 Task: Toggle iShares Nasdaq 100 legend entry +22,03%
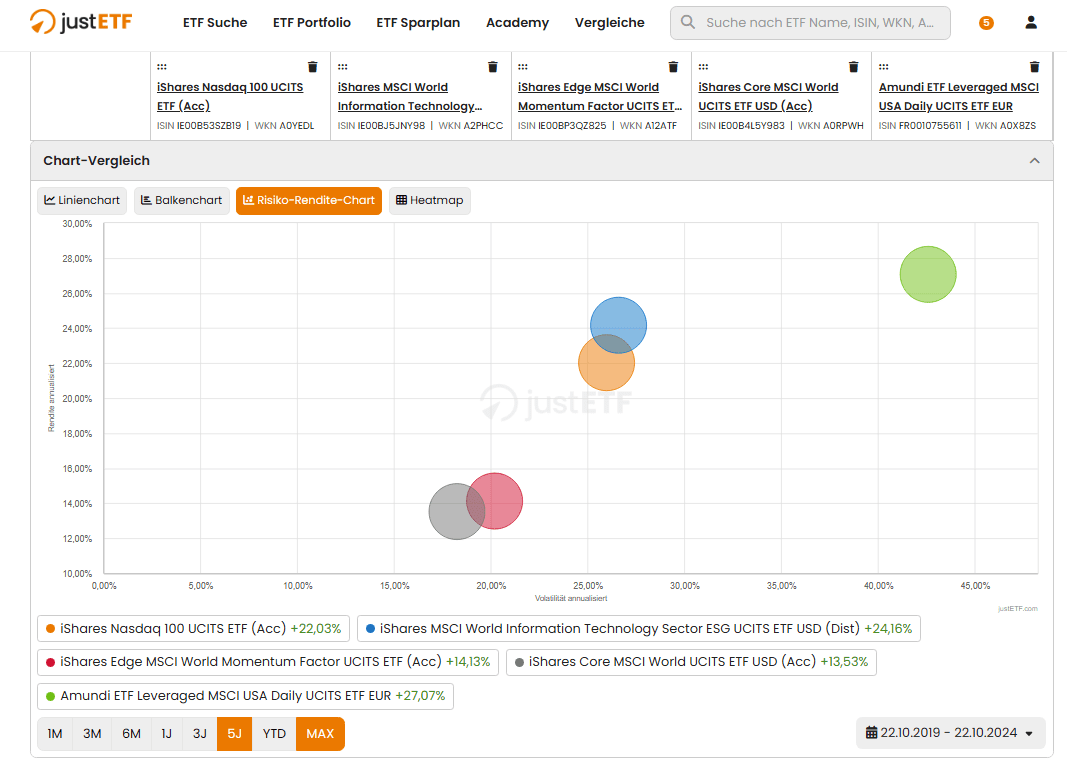pos(193,628)
